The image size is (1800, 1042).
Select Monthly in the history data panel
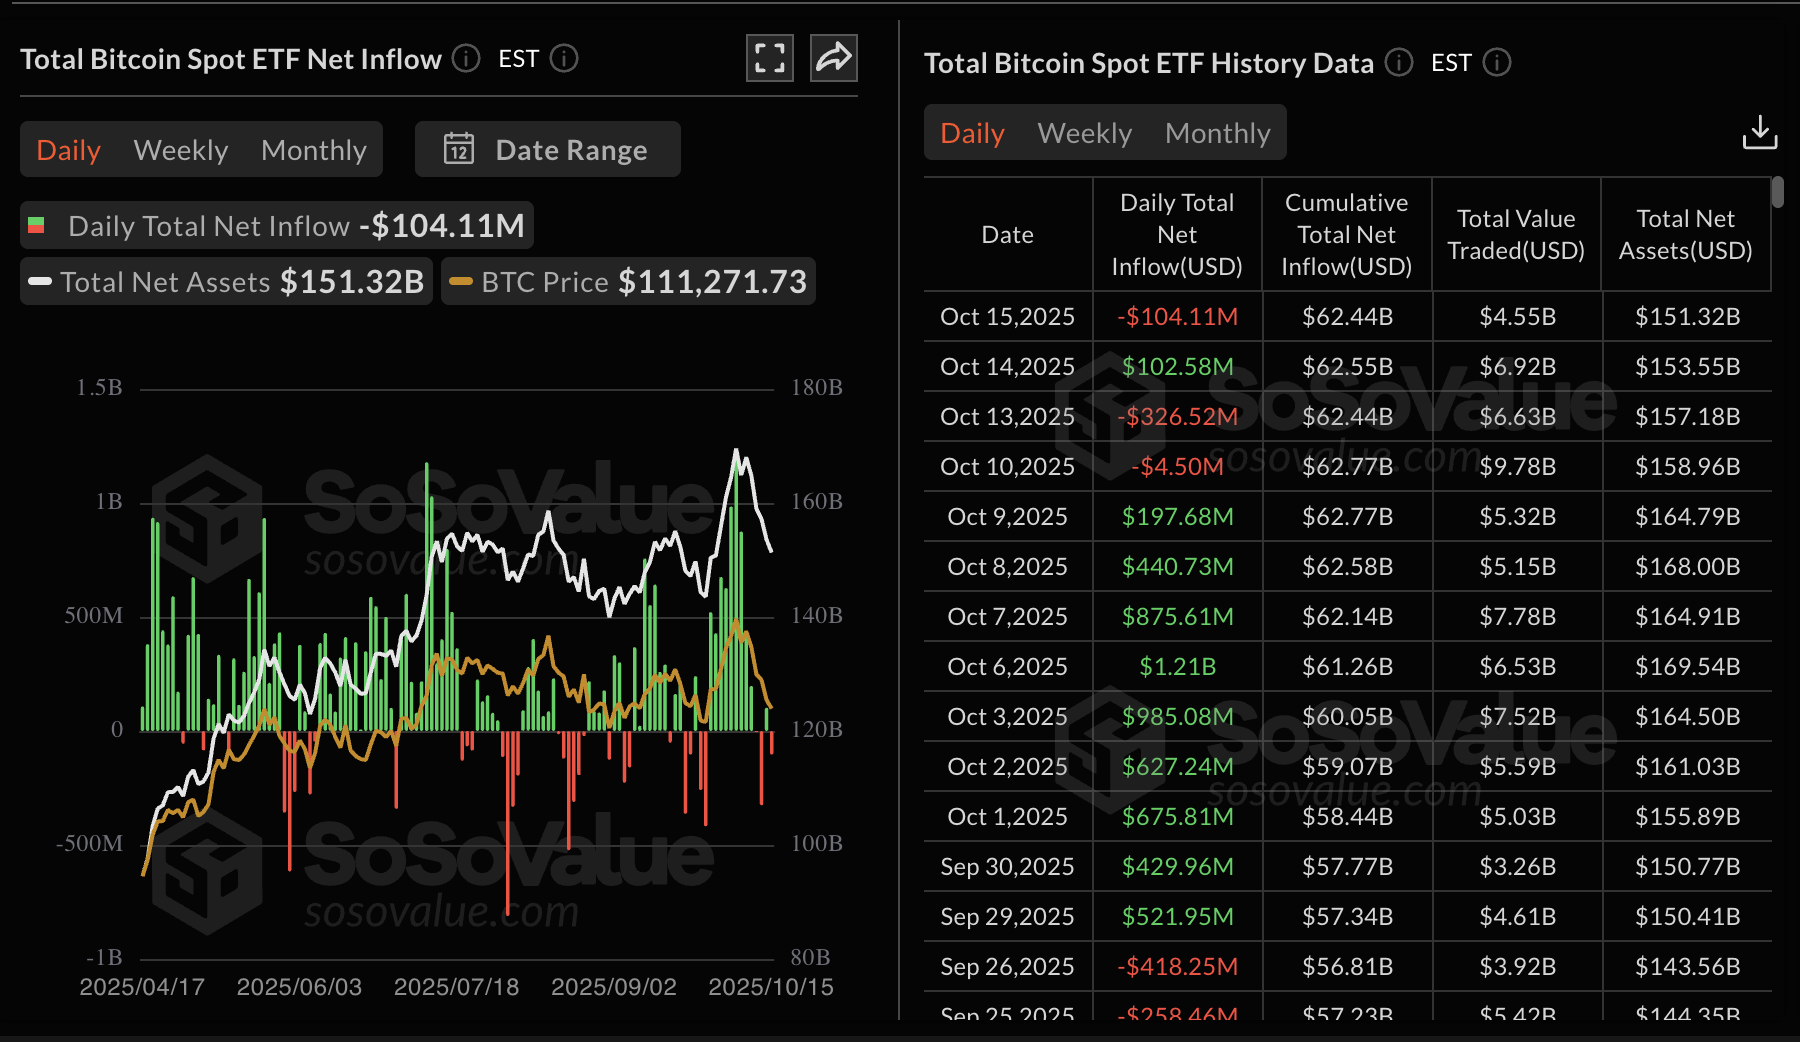1217,132
